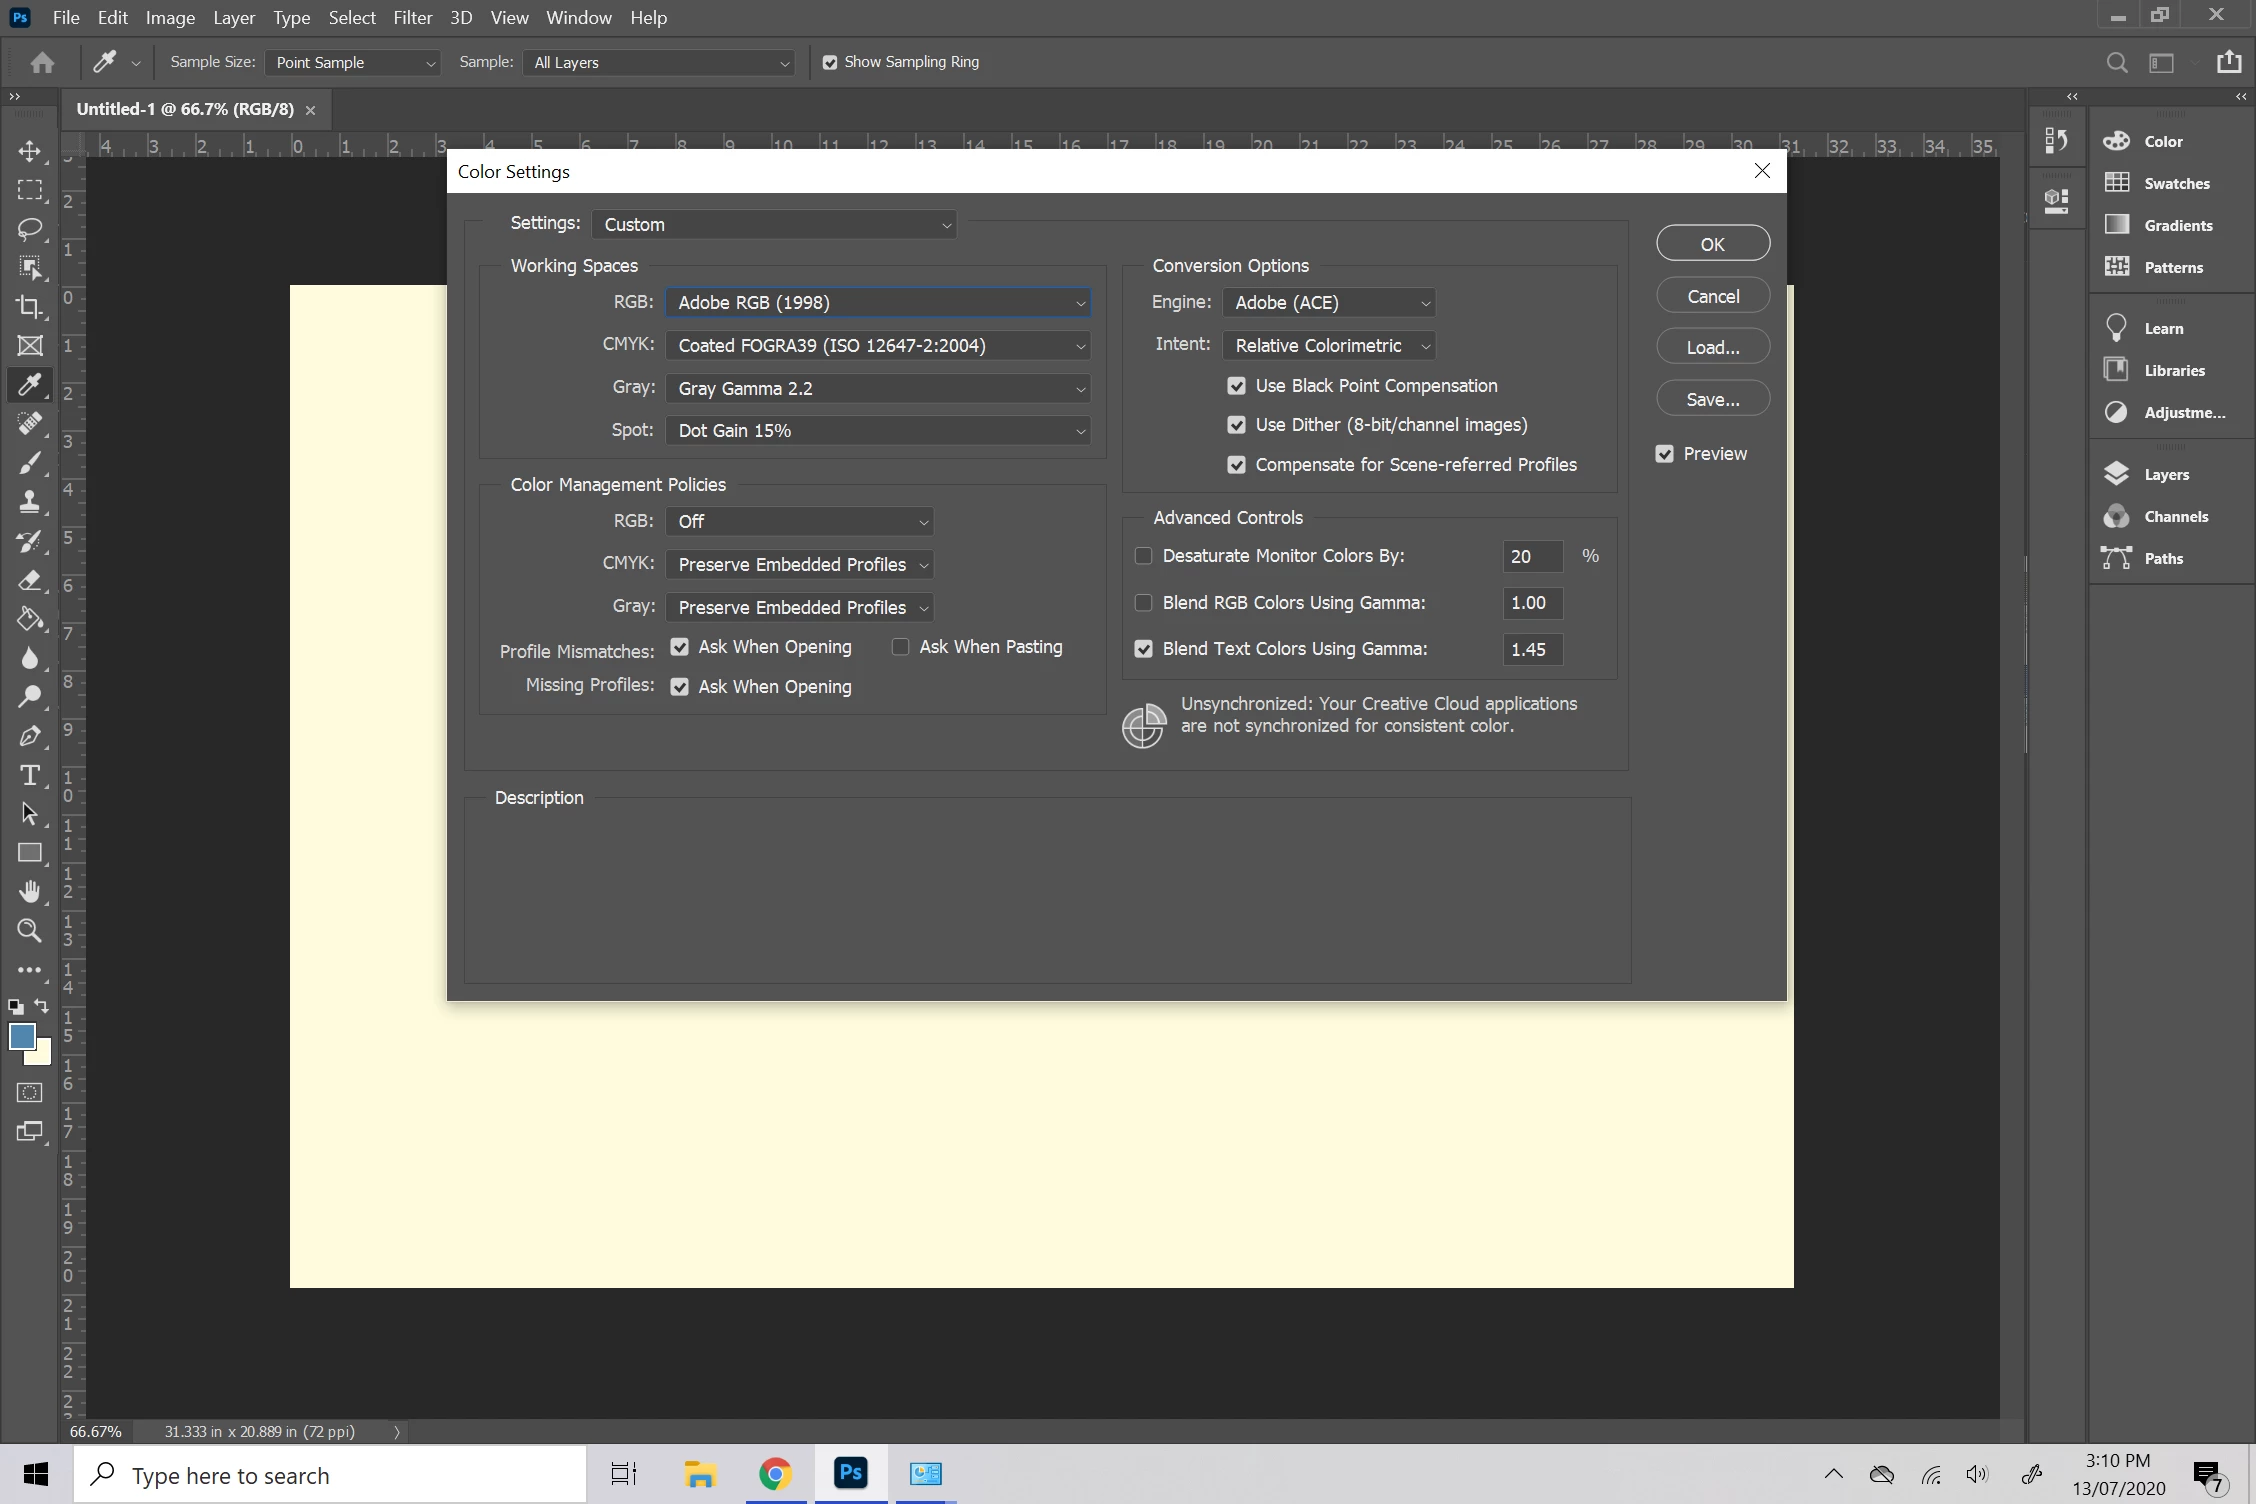Open the Swatches panel

(2176, 183)
